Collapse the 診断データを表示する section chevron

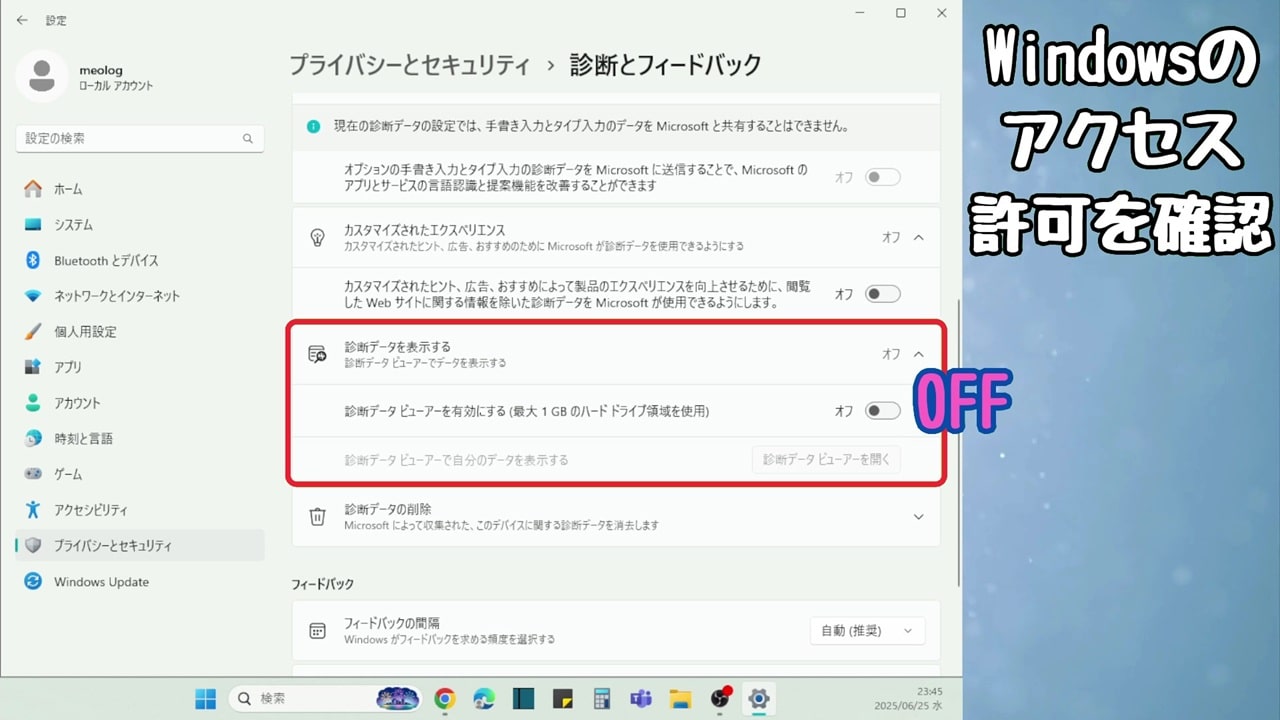pos(919,354)
